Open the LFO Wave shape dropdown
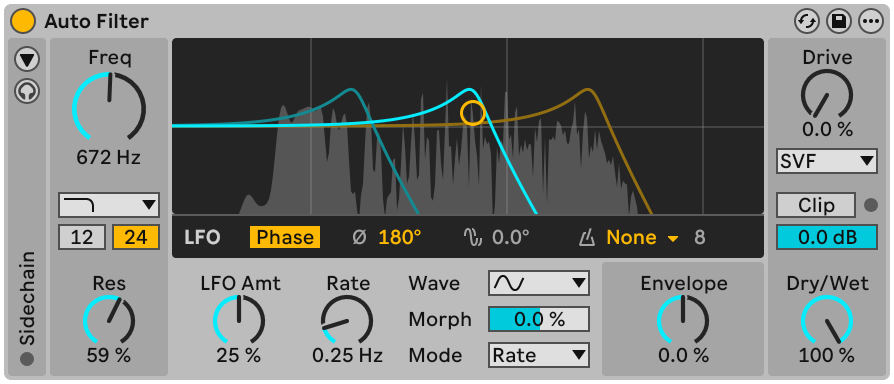 click(539, 283)
